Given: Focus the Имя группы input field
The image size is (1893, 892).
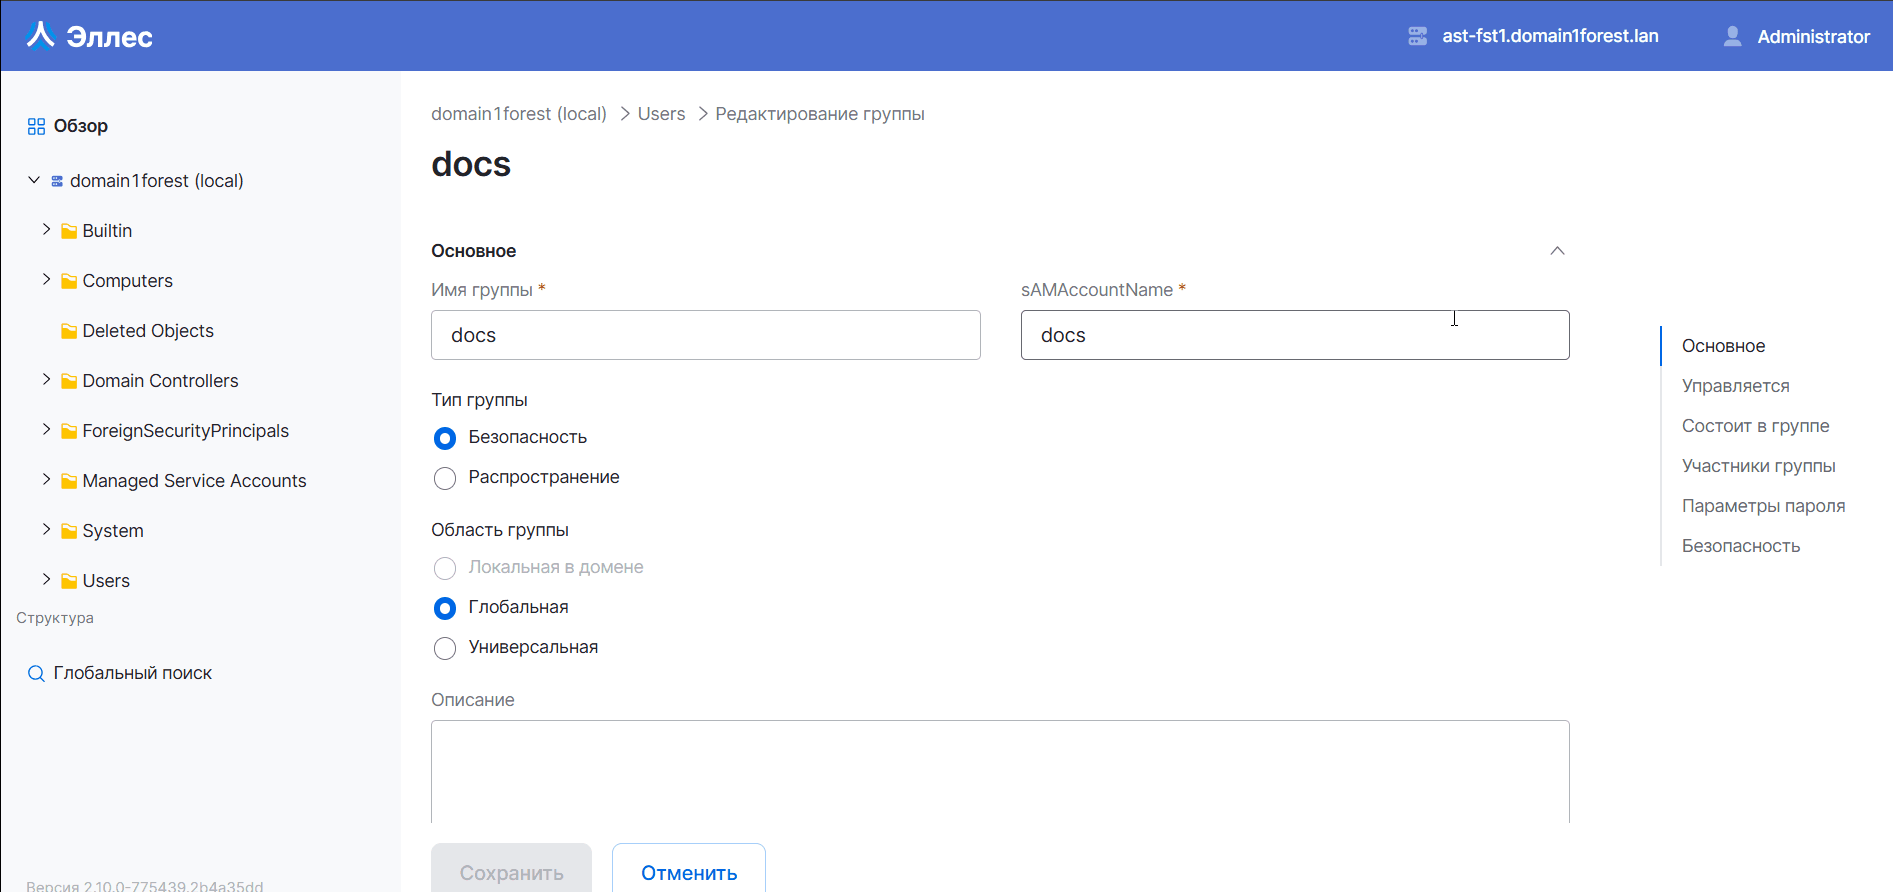Looking at the screenshot, I should click(x=705, y=335).
